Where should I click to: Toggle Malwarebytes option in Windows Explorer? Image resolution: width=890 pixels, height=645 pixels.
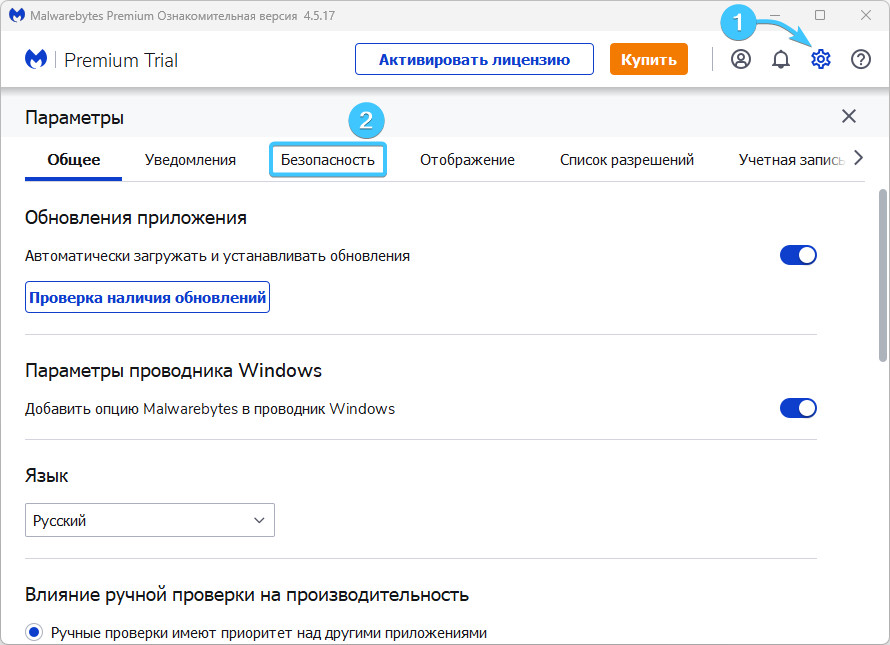point(798,408)
